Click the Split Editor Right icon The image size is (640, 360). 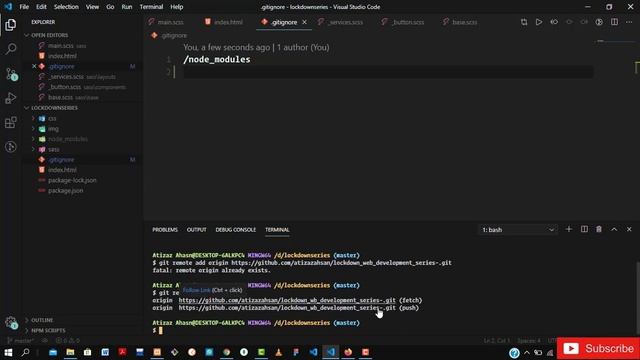pos(614,22)
